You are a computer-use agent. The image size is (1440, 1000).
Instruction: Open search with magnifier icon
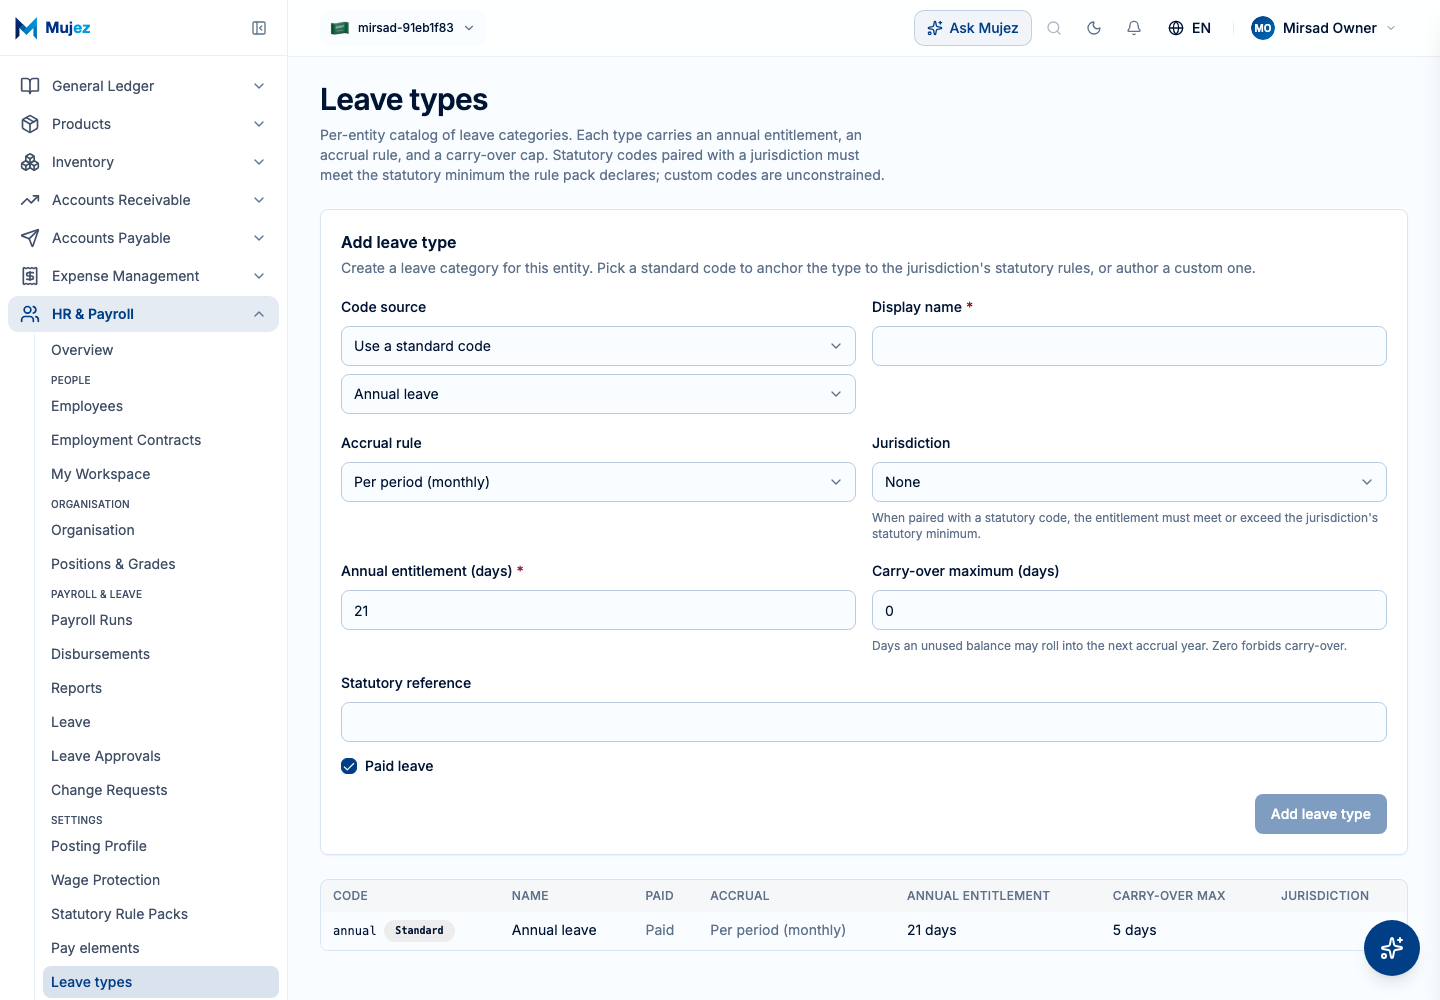[1054, 28]
